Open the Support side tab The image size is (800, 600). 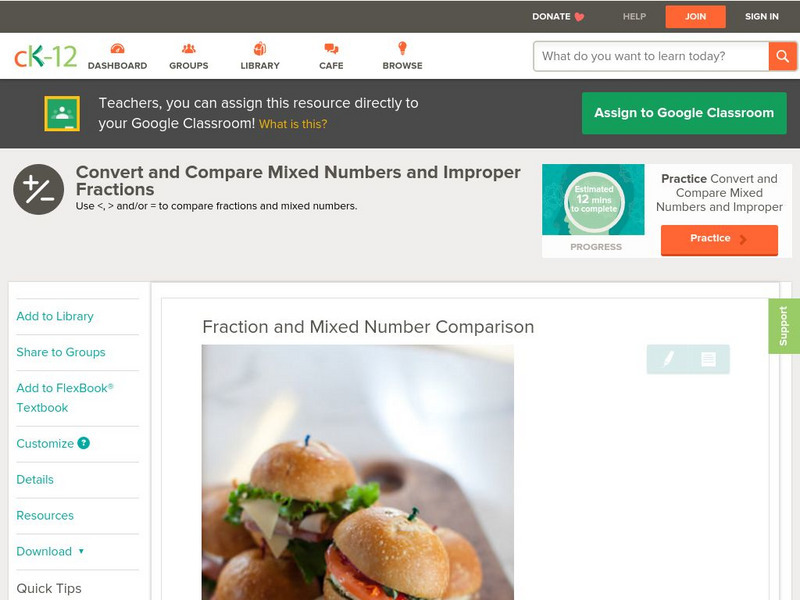(x=784, y=326)
